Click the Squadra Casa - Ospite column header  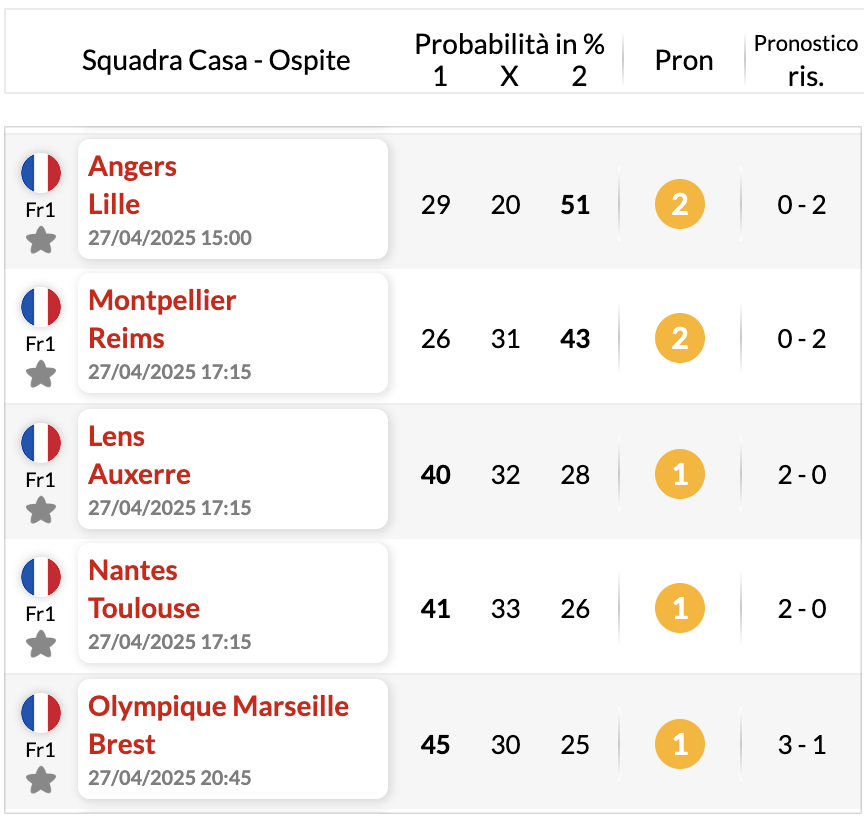[x=216, y=61]
